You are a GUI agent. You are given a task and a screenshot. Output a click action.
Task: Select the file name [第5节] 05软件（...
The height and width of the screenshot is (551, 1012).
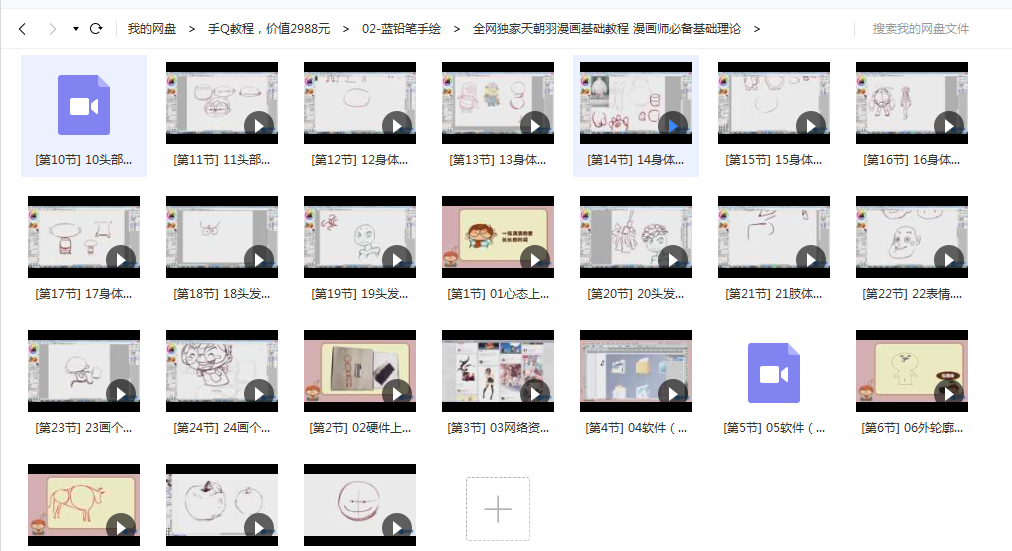pos(774,428)
